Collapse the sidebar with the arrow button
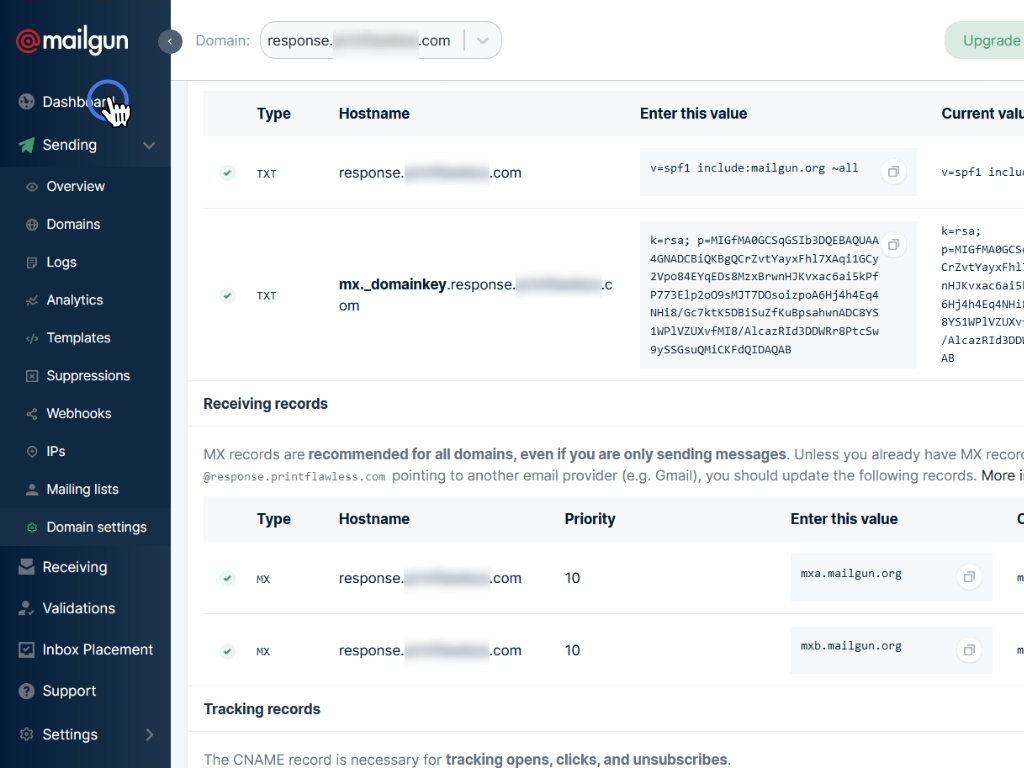Image resolution: width=1024 pixels, height=768 pixels. [x=170, y=41]
